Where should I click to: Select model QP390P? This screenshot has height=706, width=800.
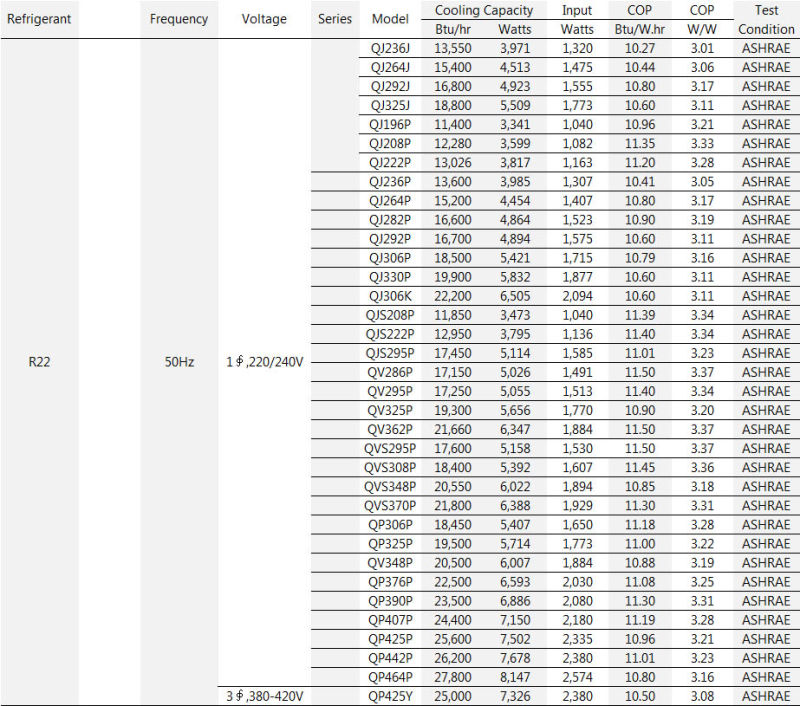[390, 601]
